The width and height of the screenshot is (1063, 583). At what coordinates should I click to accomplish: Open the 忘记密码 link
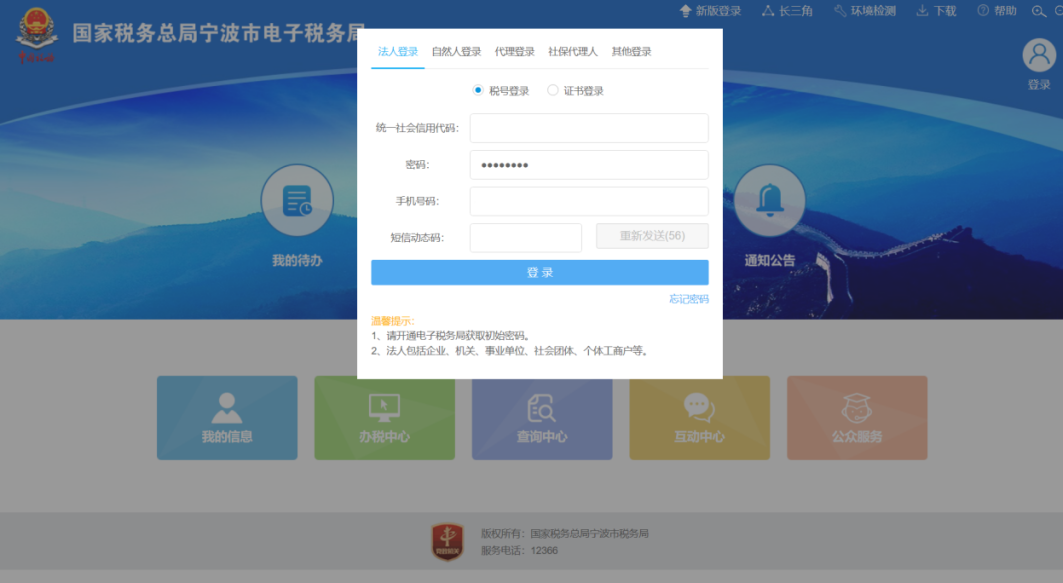point(689,299)
